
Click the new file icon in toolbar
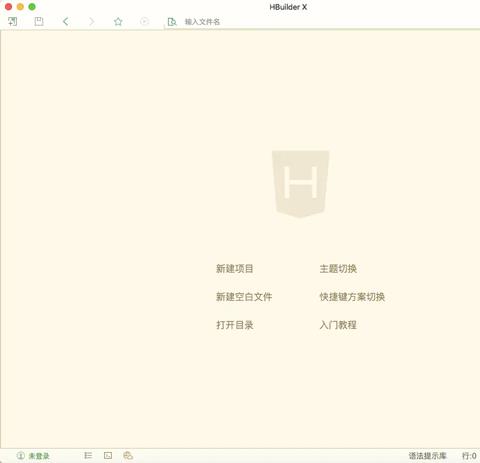[x=13, y=22]
